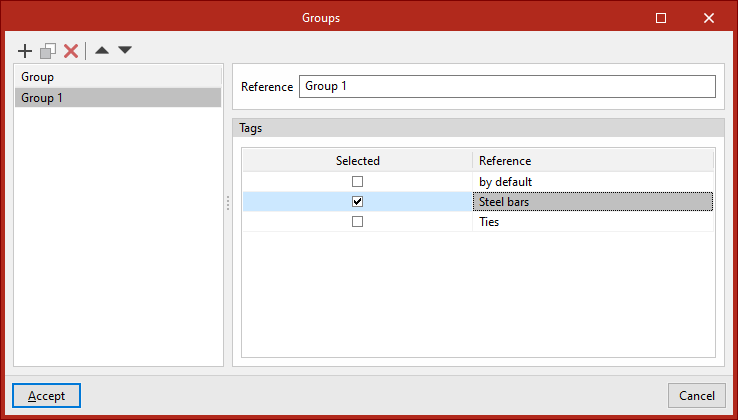Select the Ties reference row
Screen dimensions: 738x420
pos(592,222)
